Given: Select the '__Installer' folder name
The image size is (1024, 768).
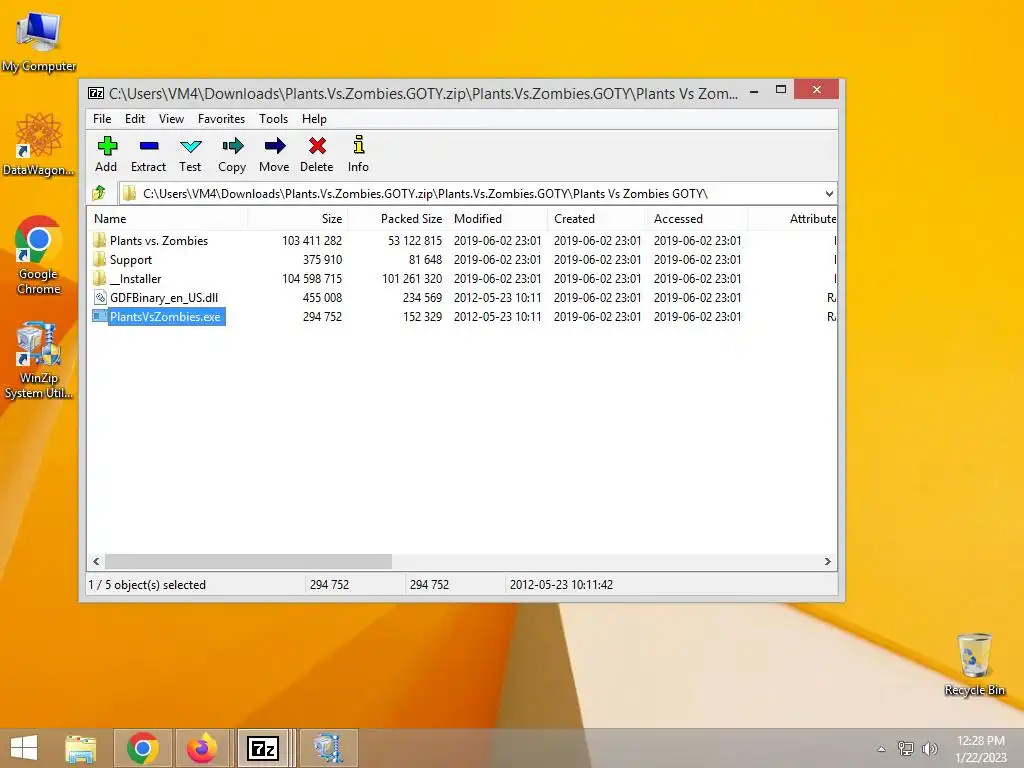Looking at the screenshot, I should [135, 278].
